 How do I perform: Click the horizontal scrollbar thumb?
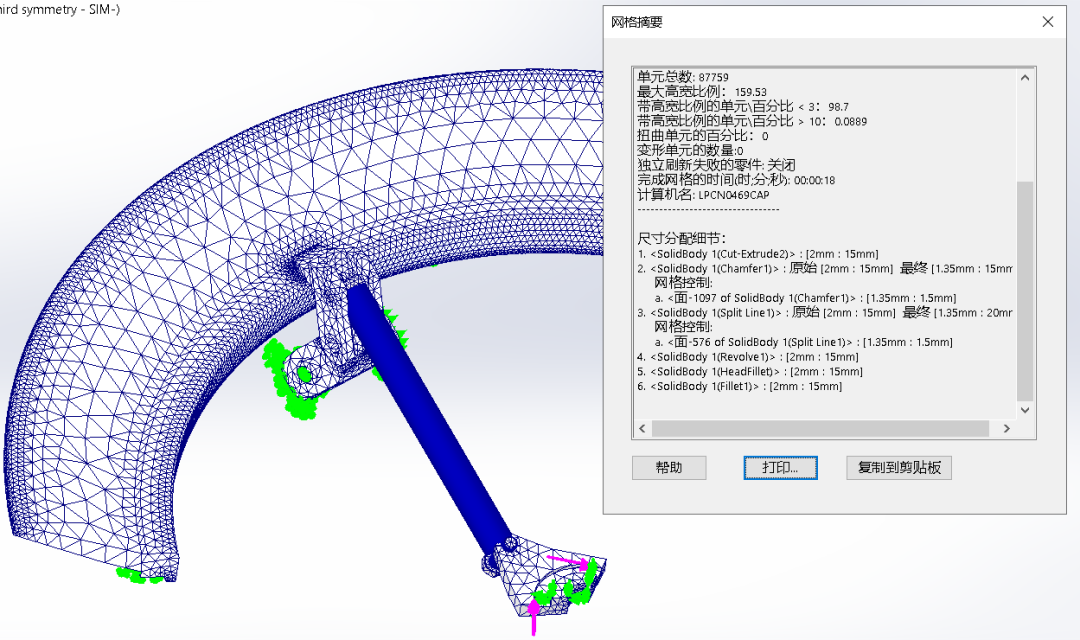pyautogui.click(x=820, y=428)
